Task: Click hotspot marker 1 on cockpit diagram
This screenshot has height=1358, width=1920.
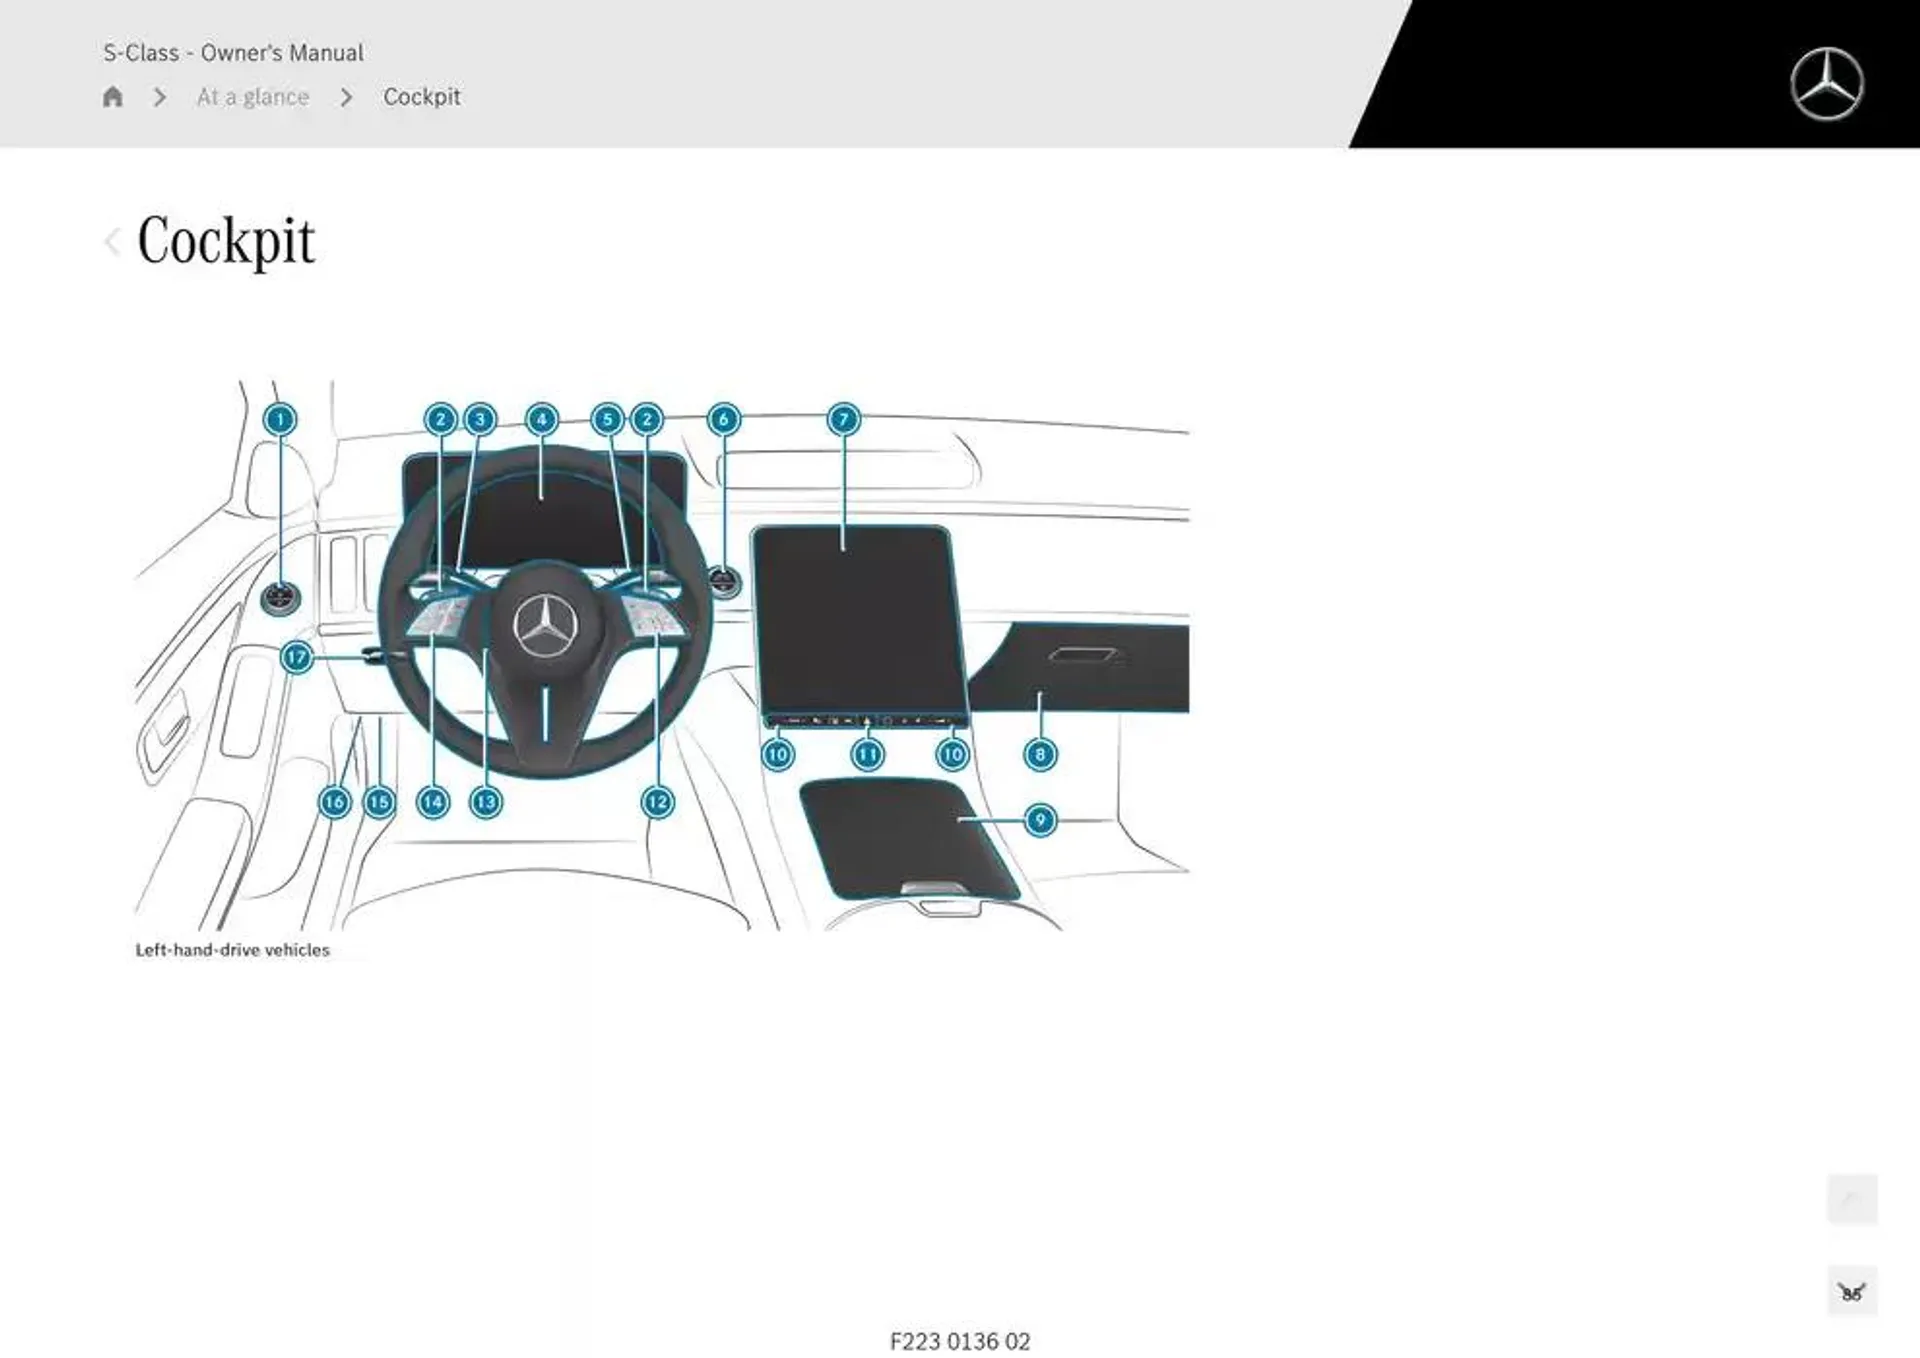Action: [x=280, y=419]
